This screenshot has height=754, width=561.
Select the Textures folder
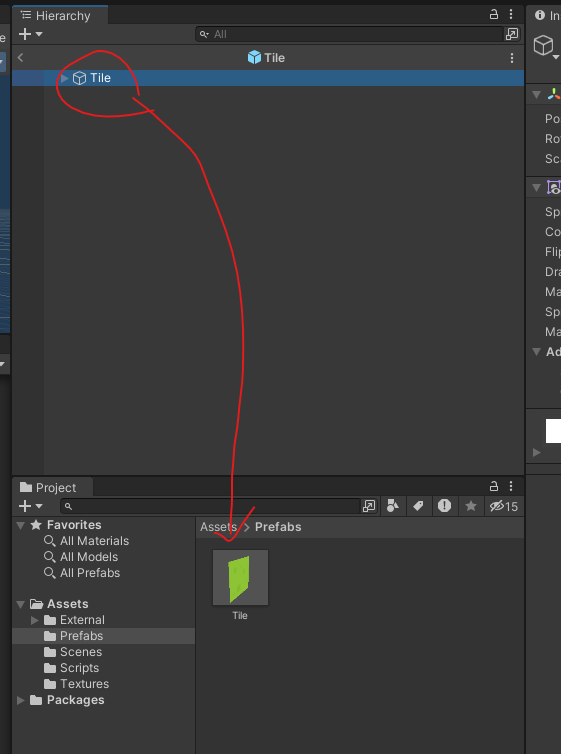[84, 684]
